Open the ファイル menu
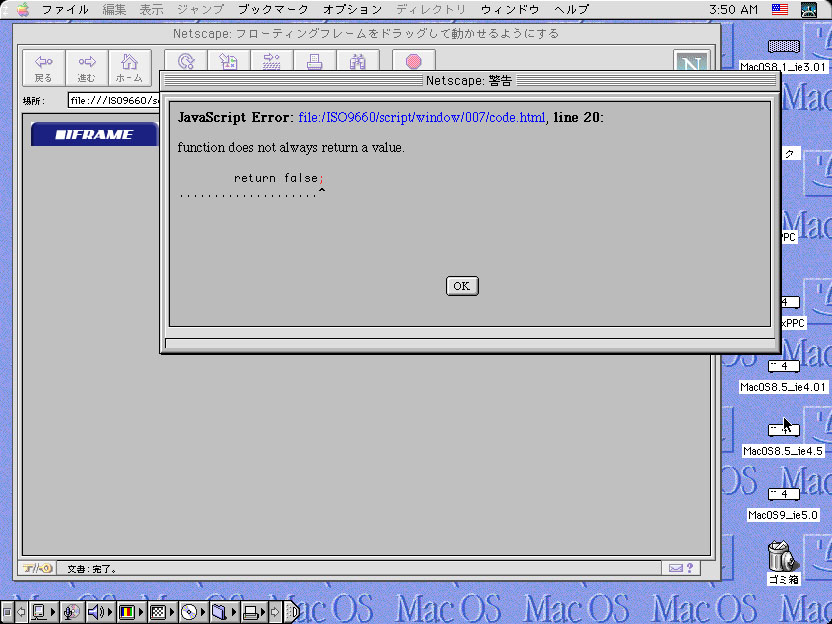 click(x=65, y=10)
